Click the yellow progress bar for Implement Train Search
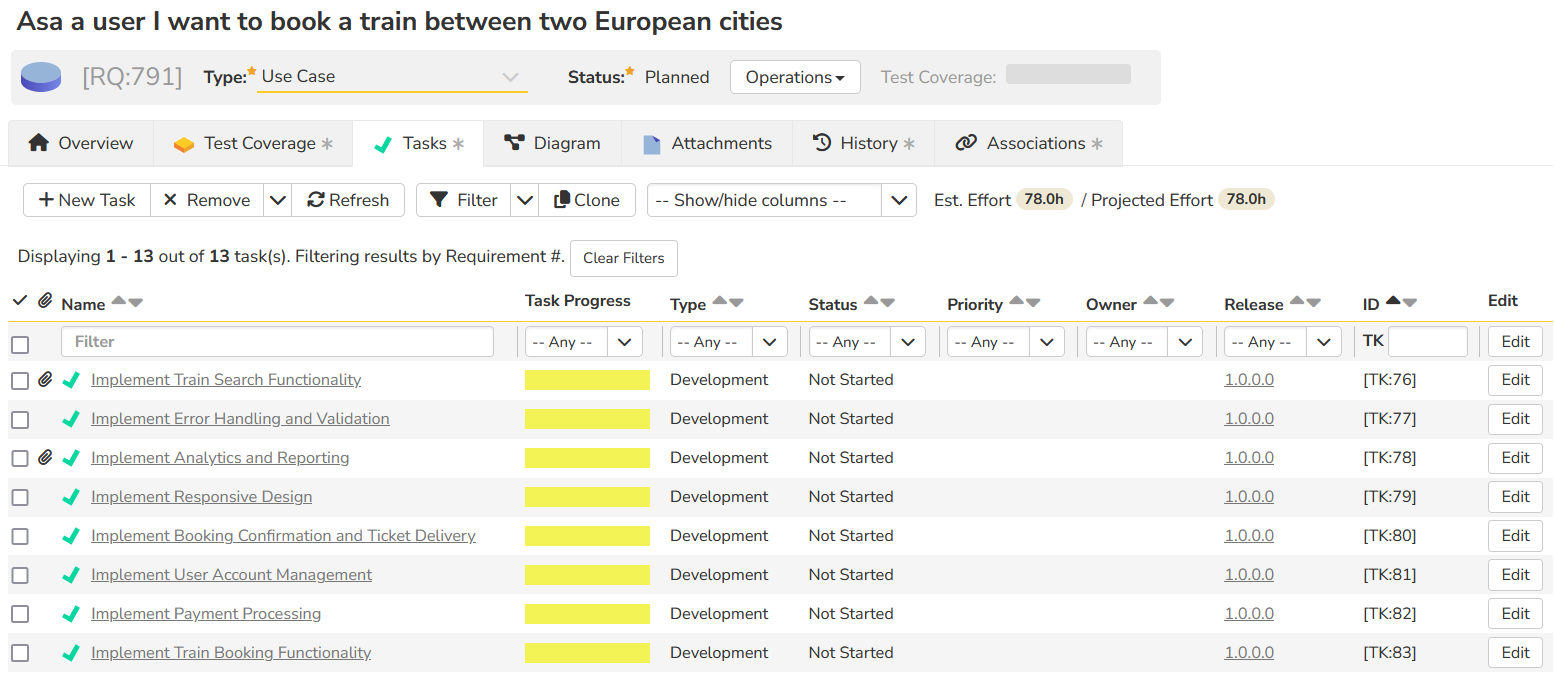 pos(587,380)
